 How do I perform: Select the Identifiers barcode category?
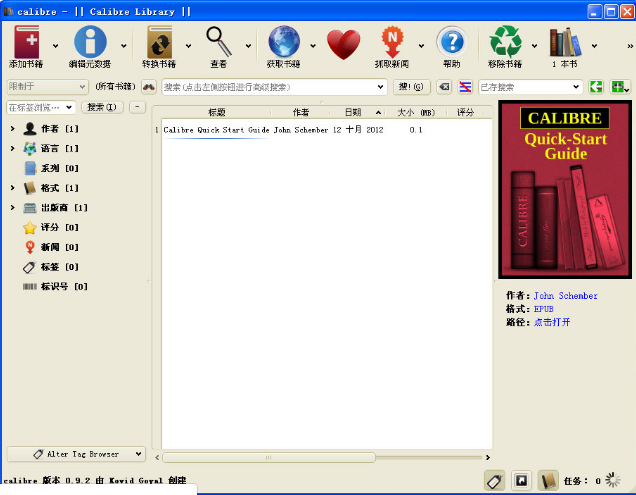click(55, 286)
